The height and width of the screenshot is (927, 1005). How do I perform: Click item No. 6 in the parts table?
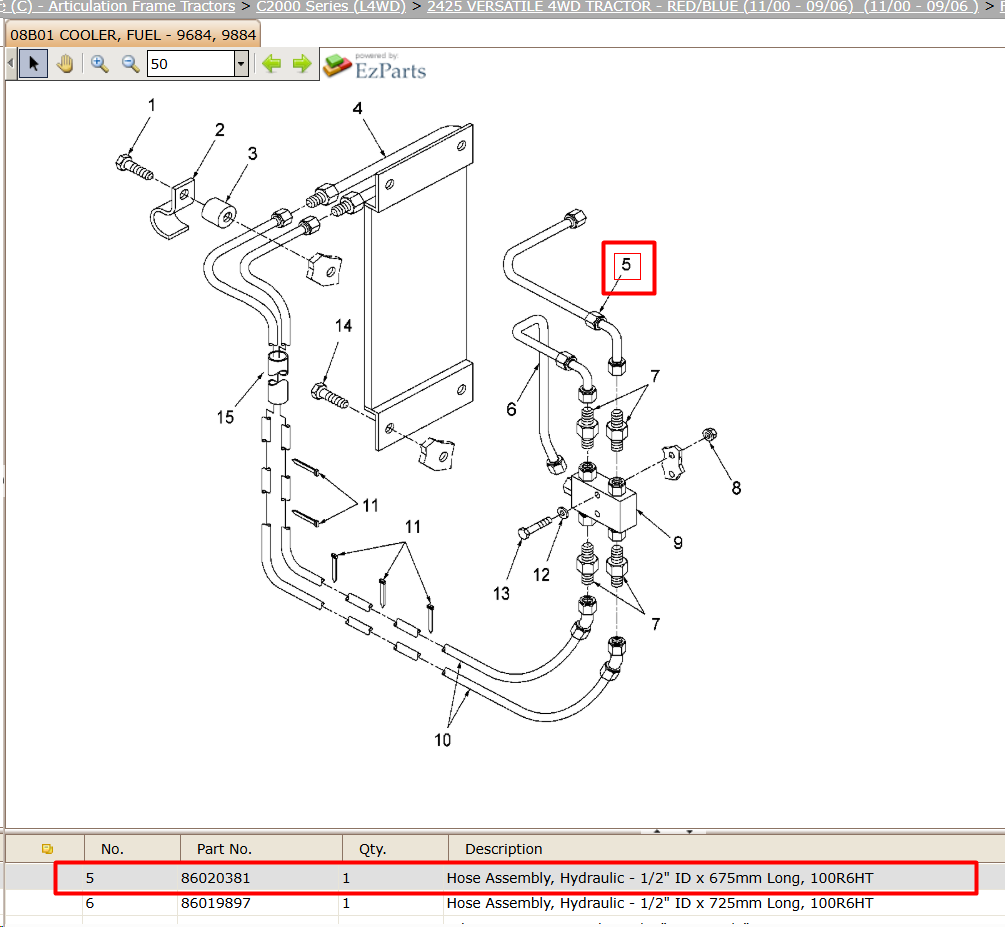(90, 903)
